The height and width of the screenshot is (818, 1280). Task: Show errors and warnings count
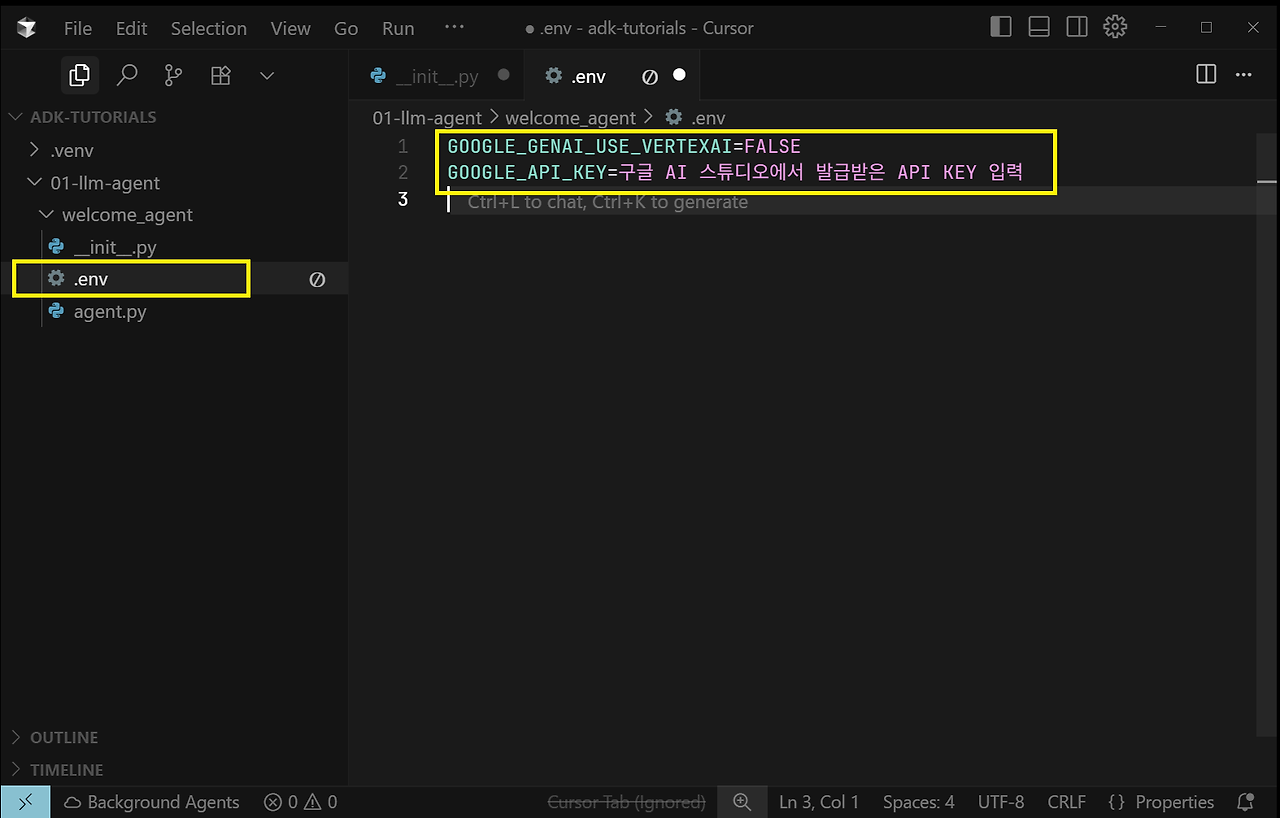(x=300, y=802)
